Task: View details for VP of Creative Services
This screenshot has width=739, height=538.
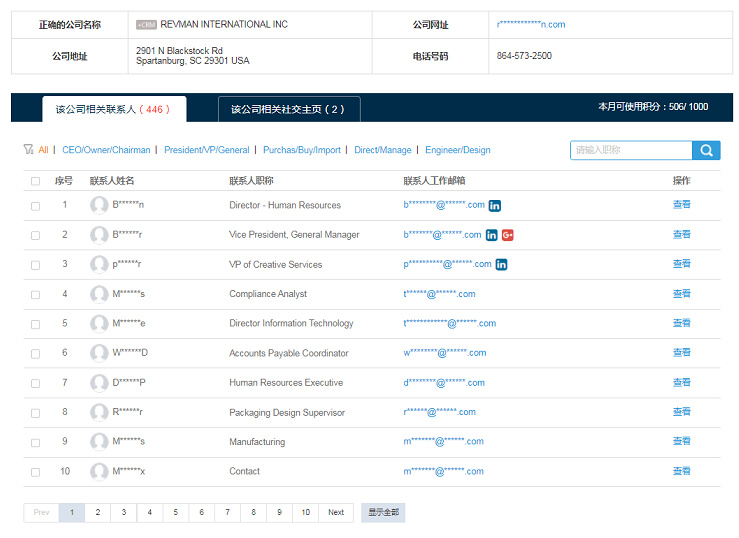Action: point(682,264)
